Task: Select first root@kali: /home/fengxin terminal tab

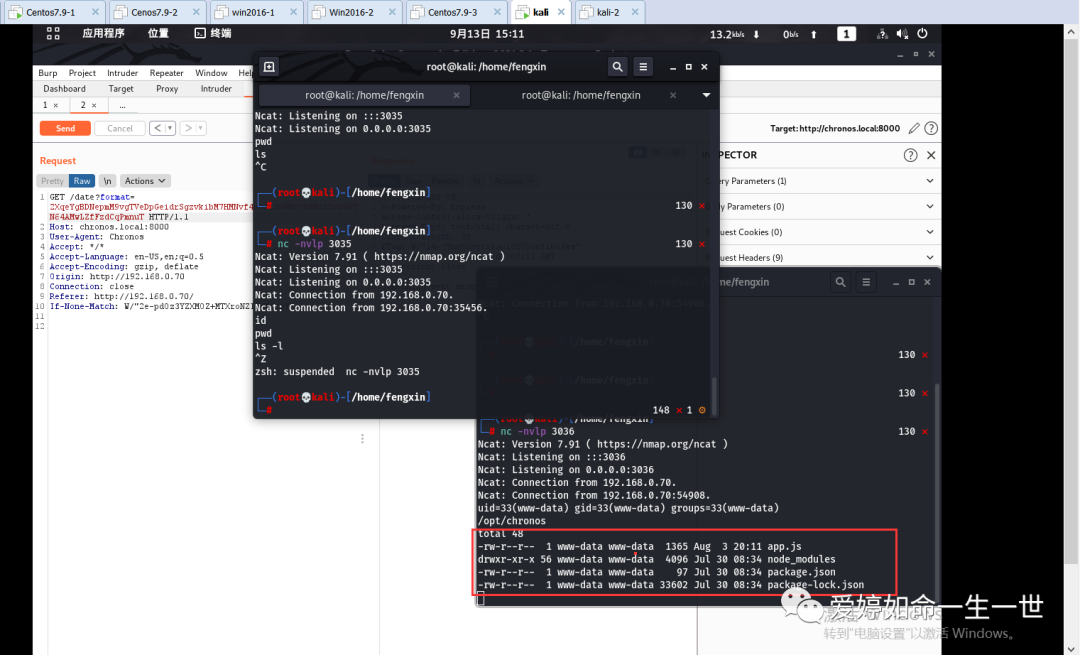Action: pyautogui.click(x=364, y=95)
